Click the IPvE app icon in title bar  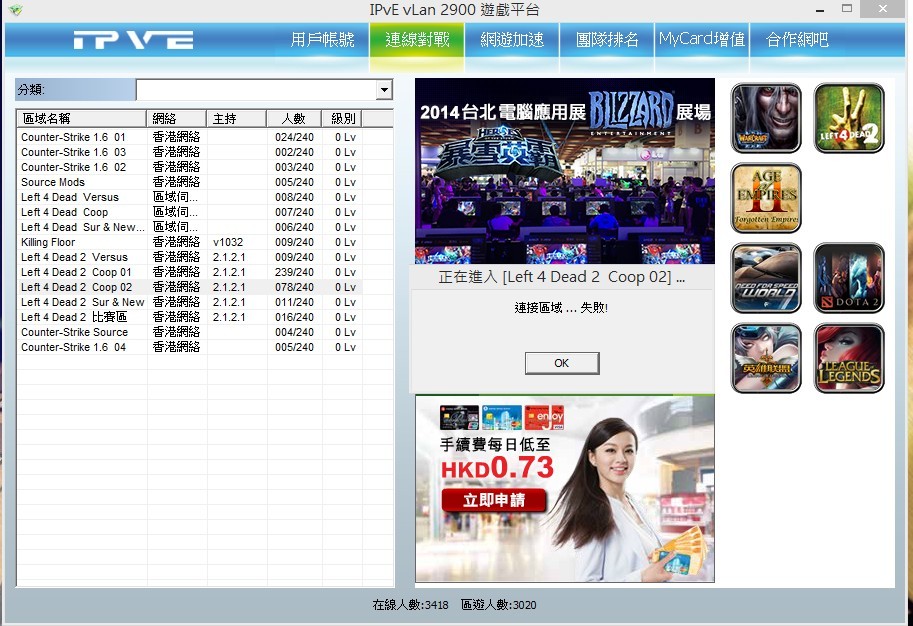tap(16, 10)
